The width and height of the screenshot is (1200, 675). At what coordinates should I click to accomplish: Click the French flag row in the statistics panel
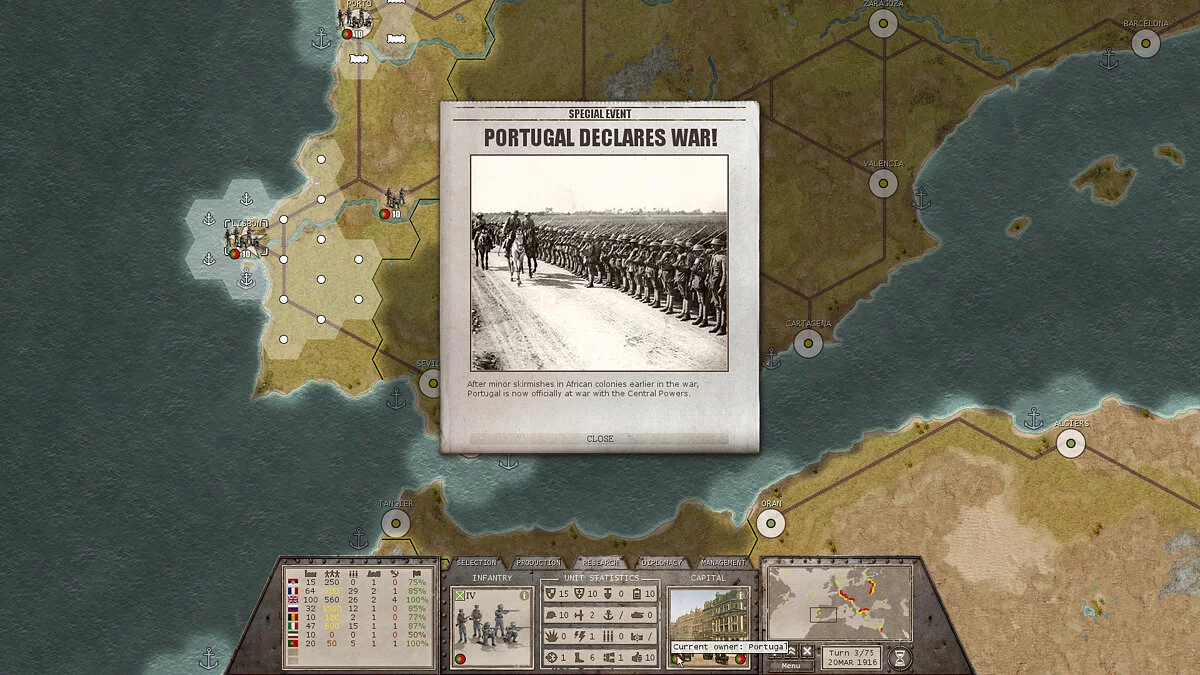292,589
